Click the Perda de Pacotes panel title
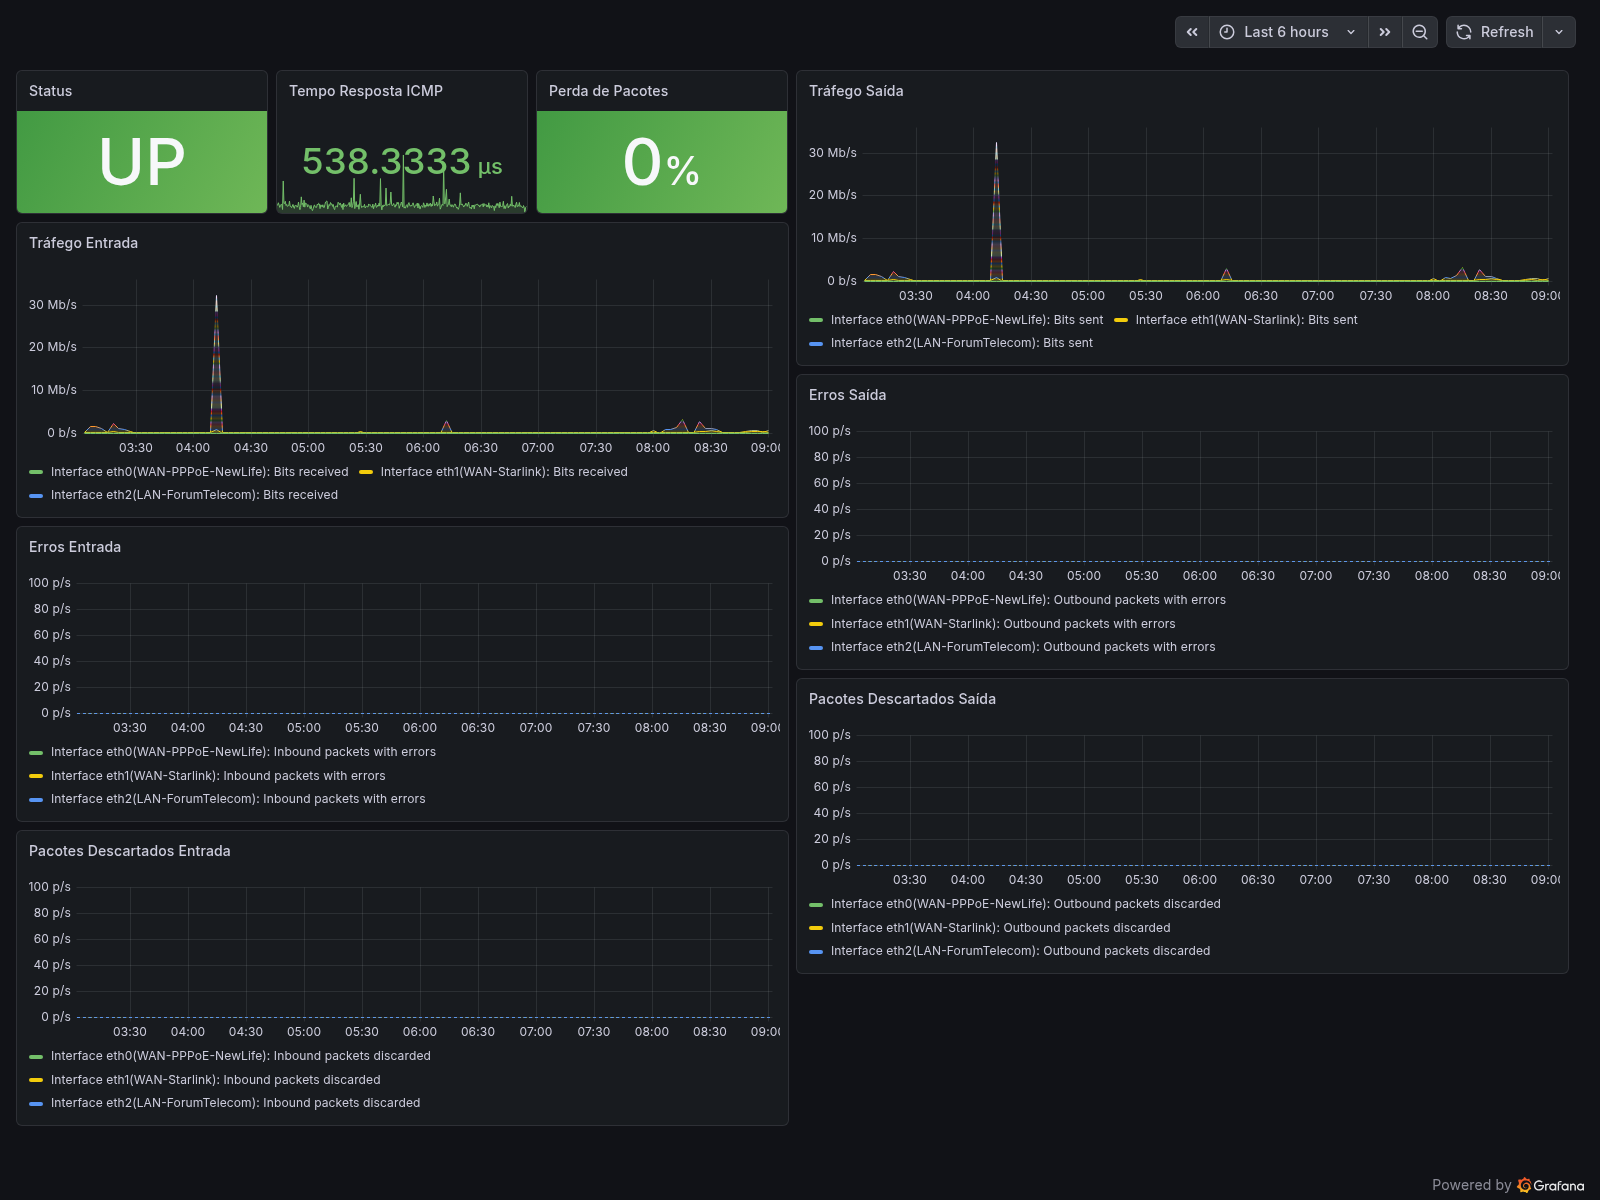The height and width of the screenshot is (1200, 1600). (608, 91)
